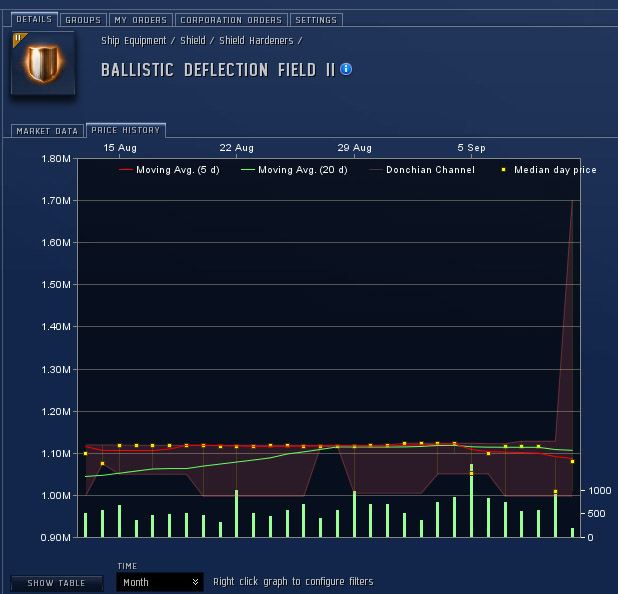
Task: Click the Shield breadcrumb link
Action: click(x=193, y=41)
